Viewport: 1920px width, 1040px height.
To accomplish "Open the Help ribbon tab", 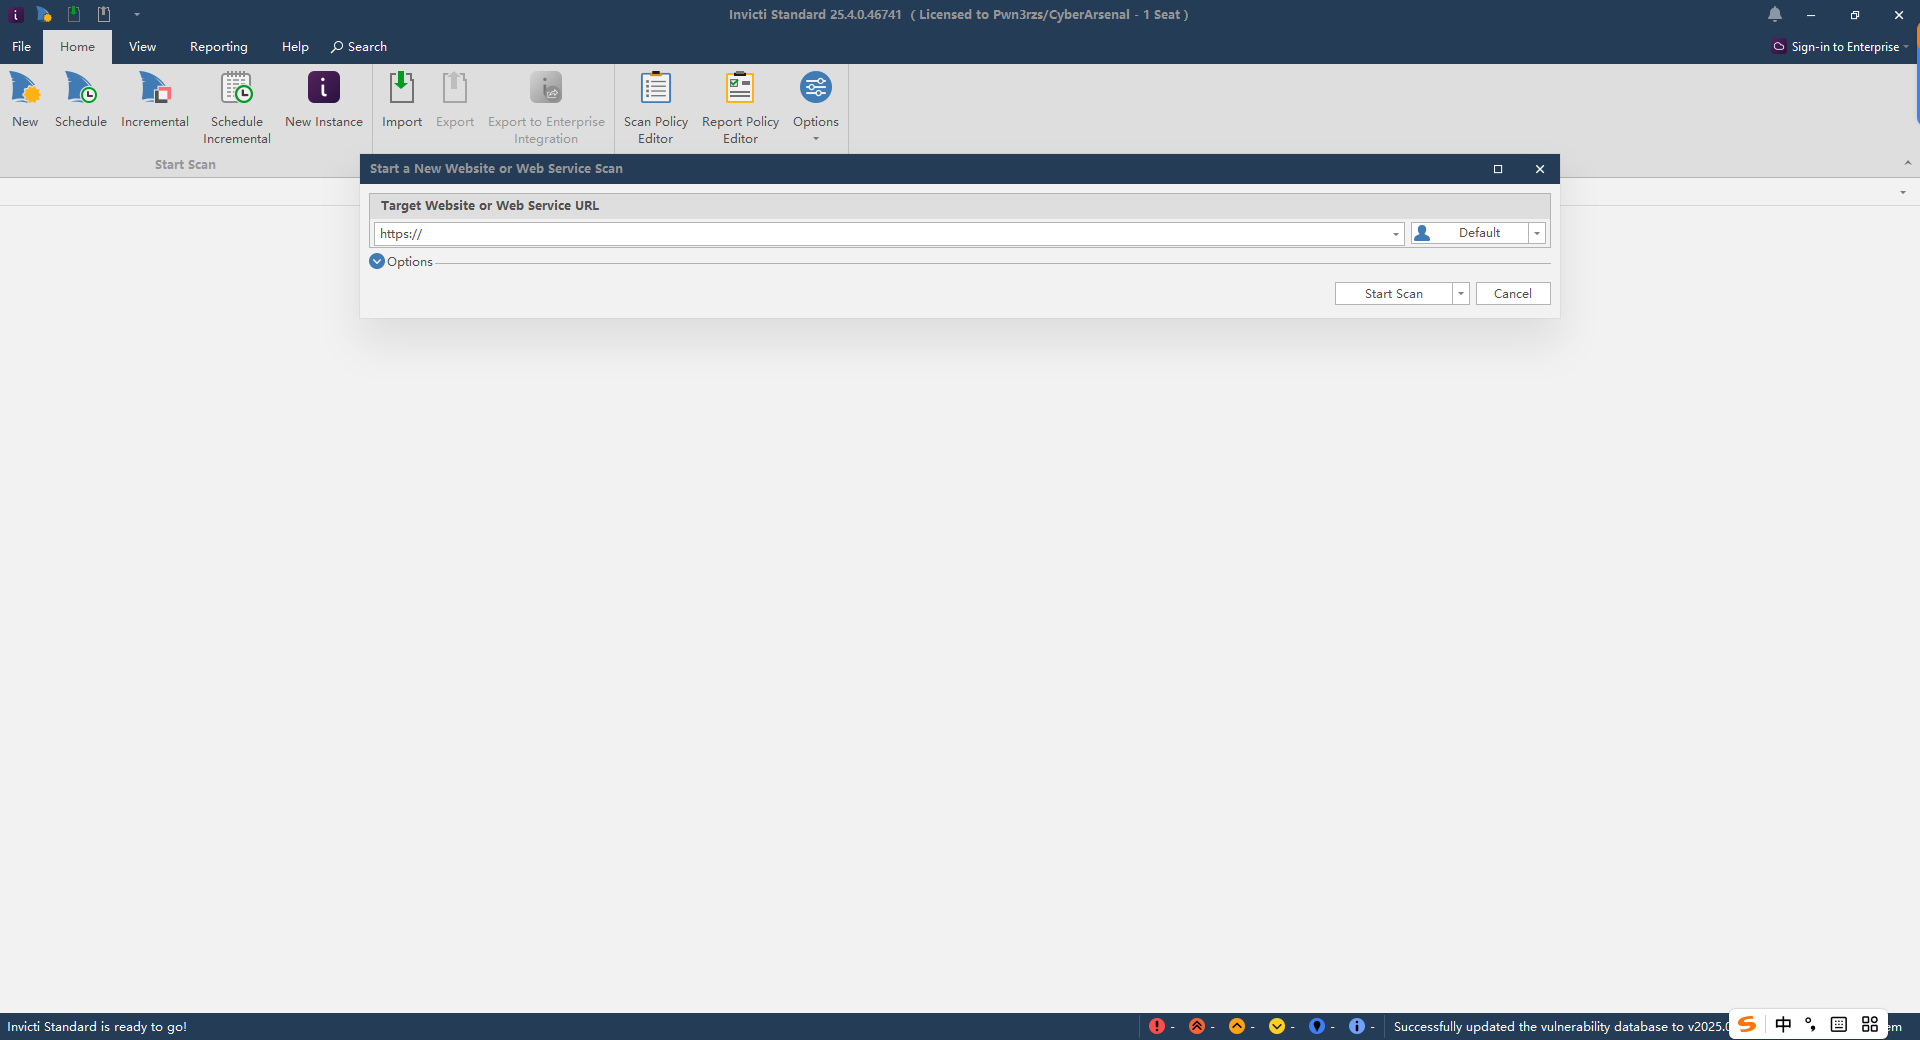I will coord(295,47).
